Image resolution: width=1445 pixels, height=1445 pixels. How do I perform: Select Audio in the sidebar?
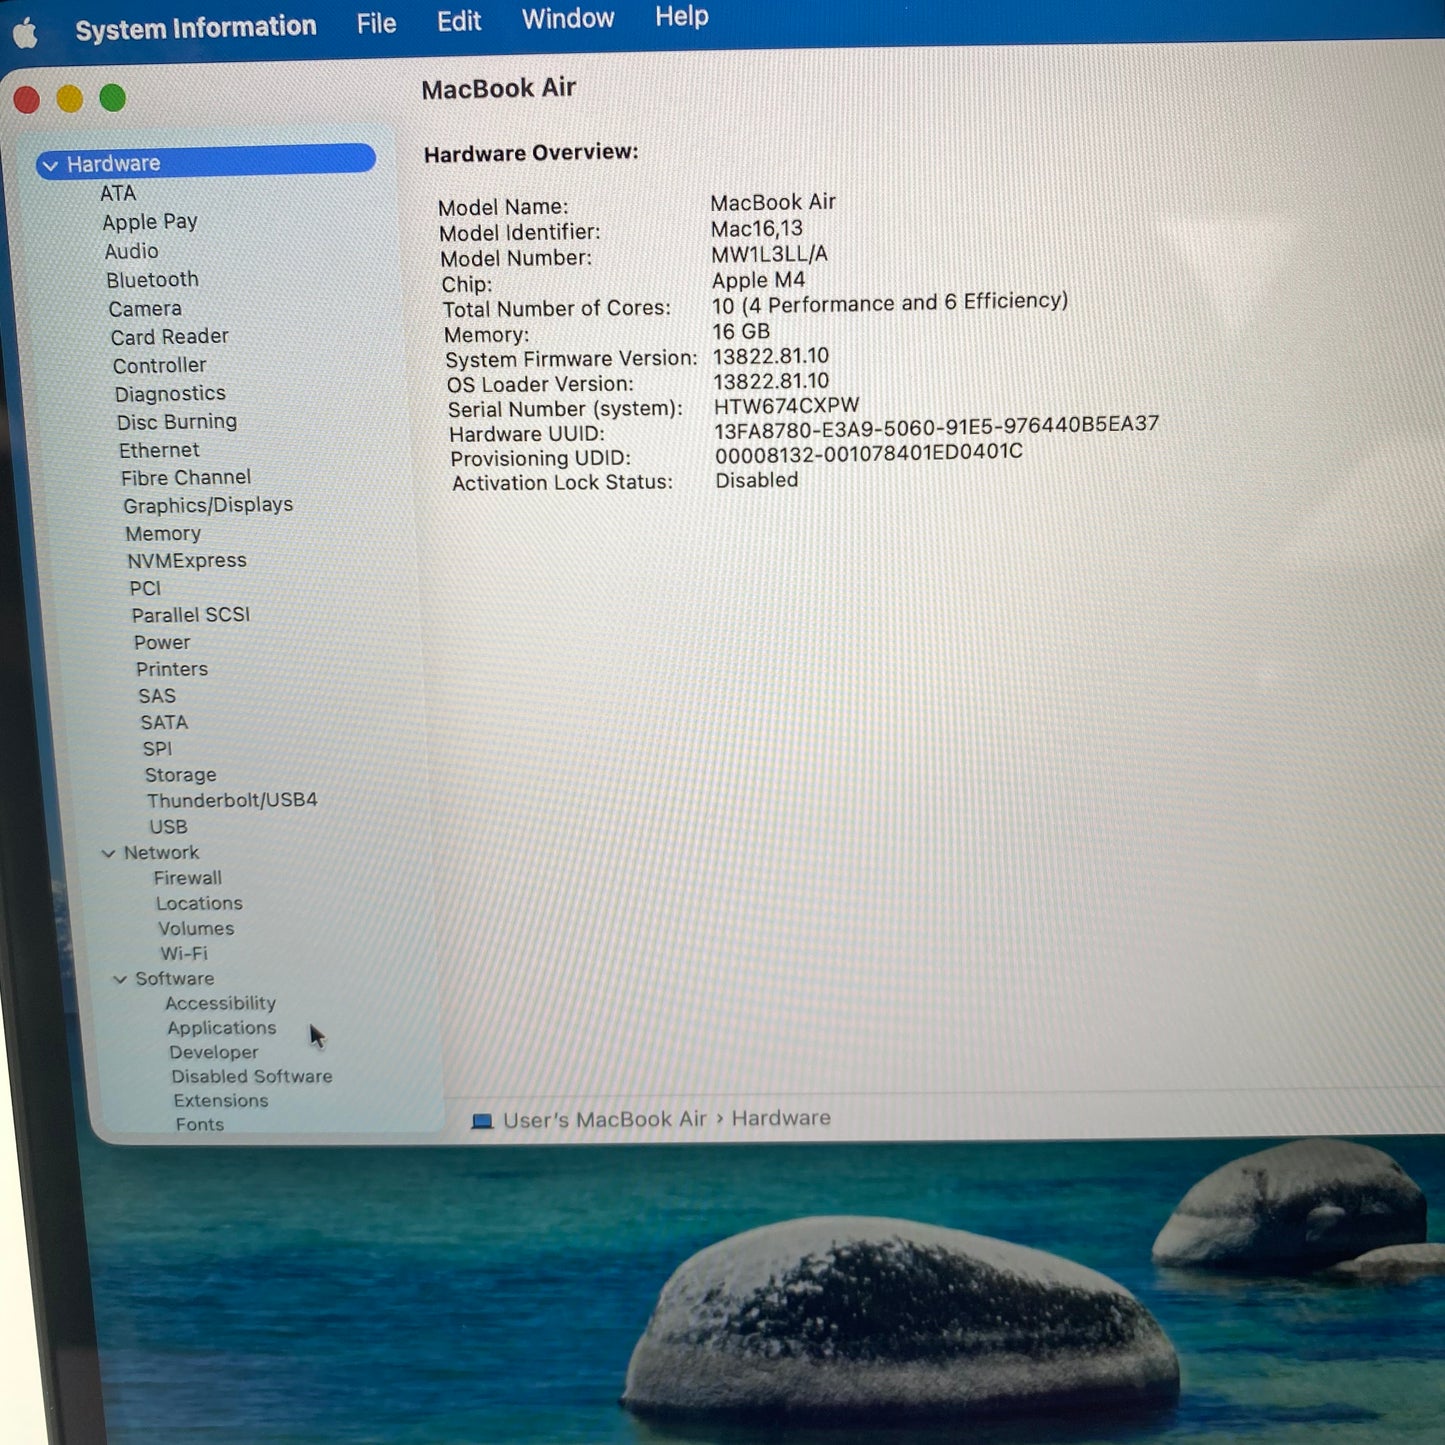[x=132, y=251]
